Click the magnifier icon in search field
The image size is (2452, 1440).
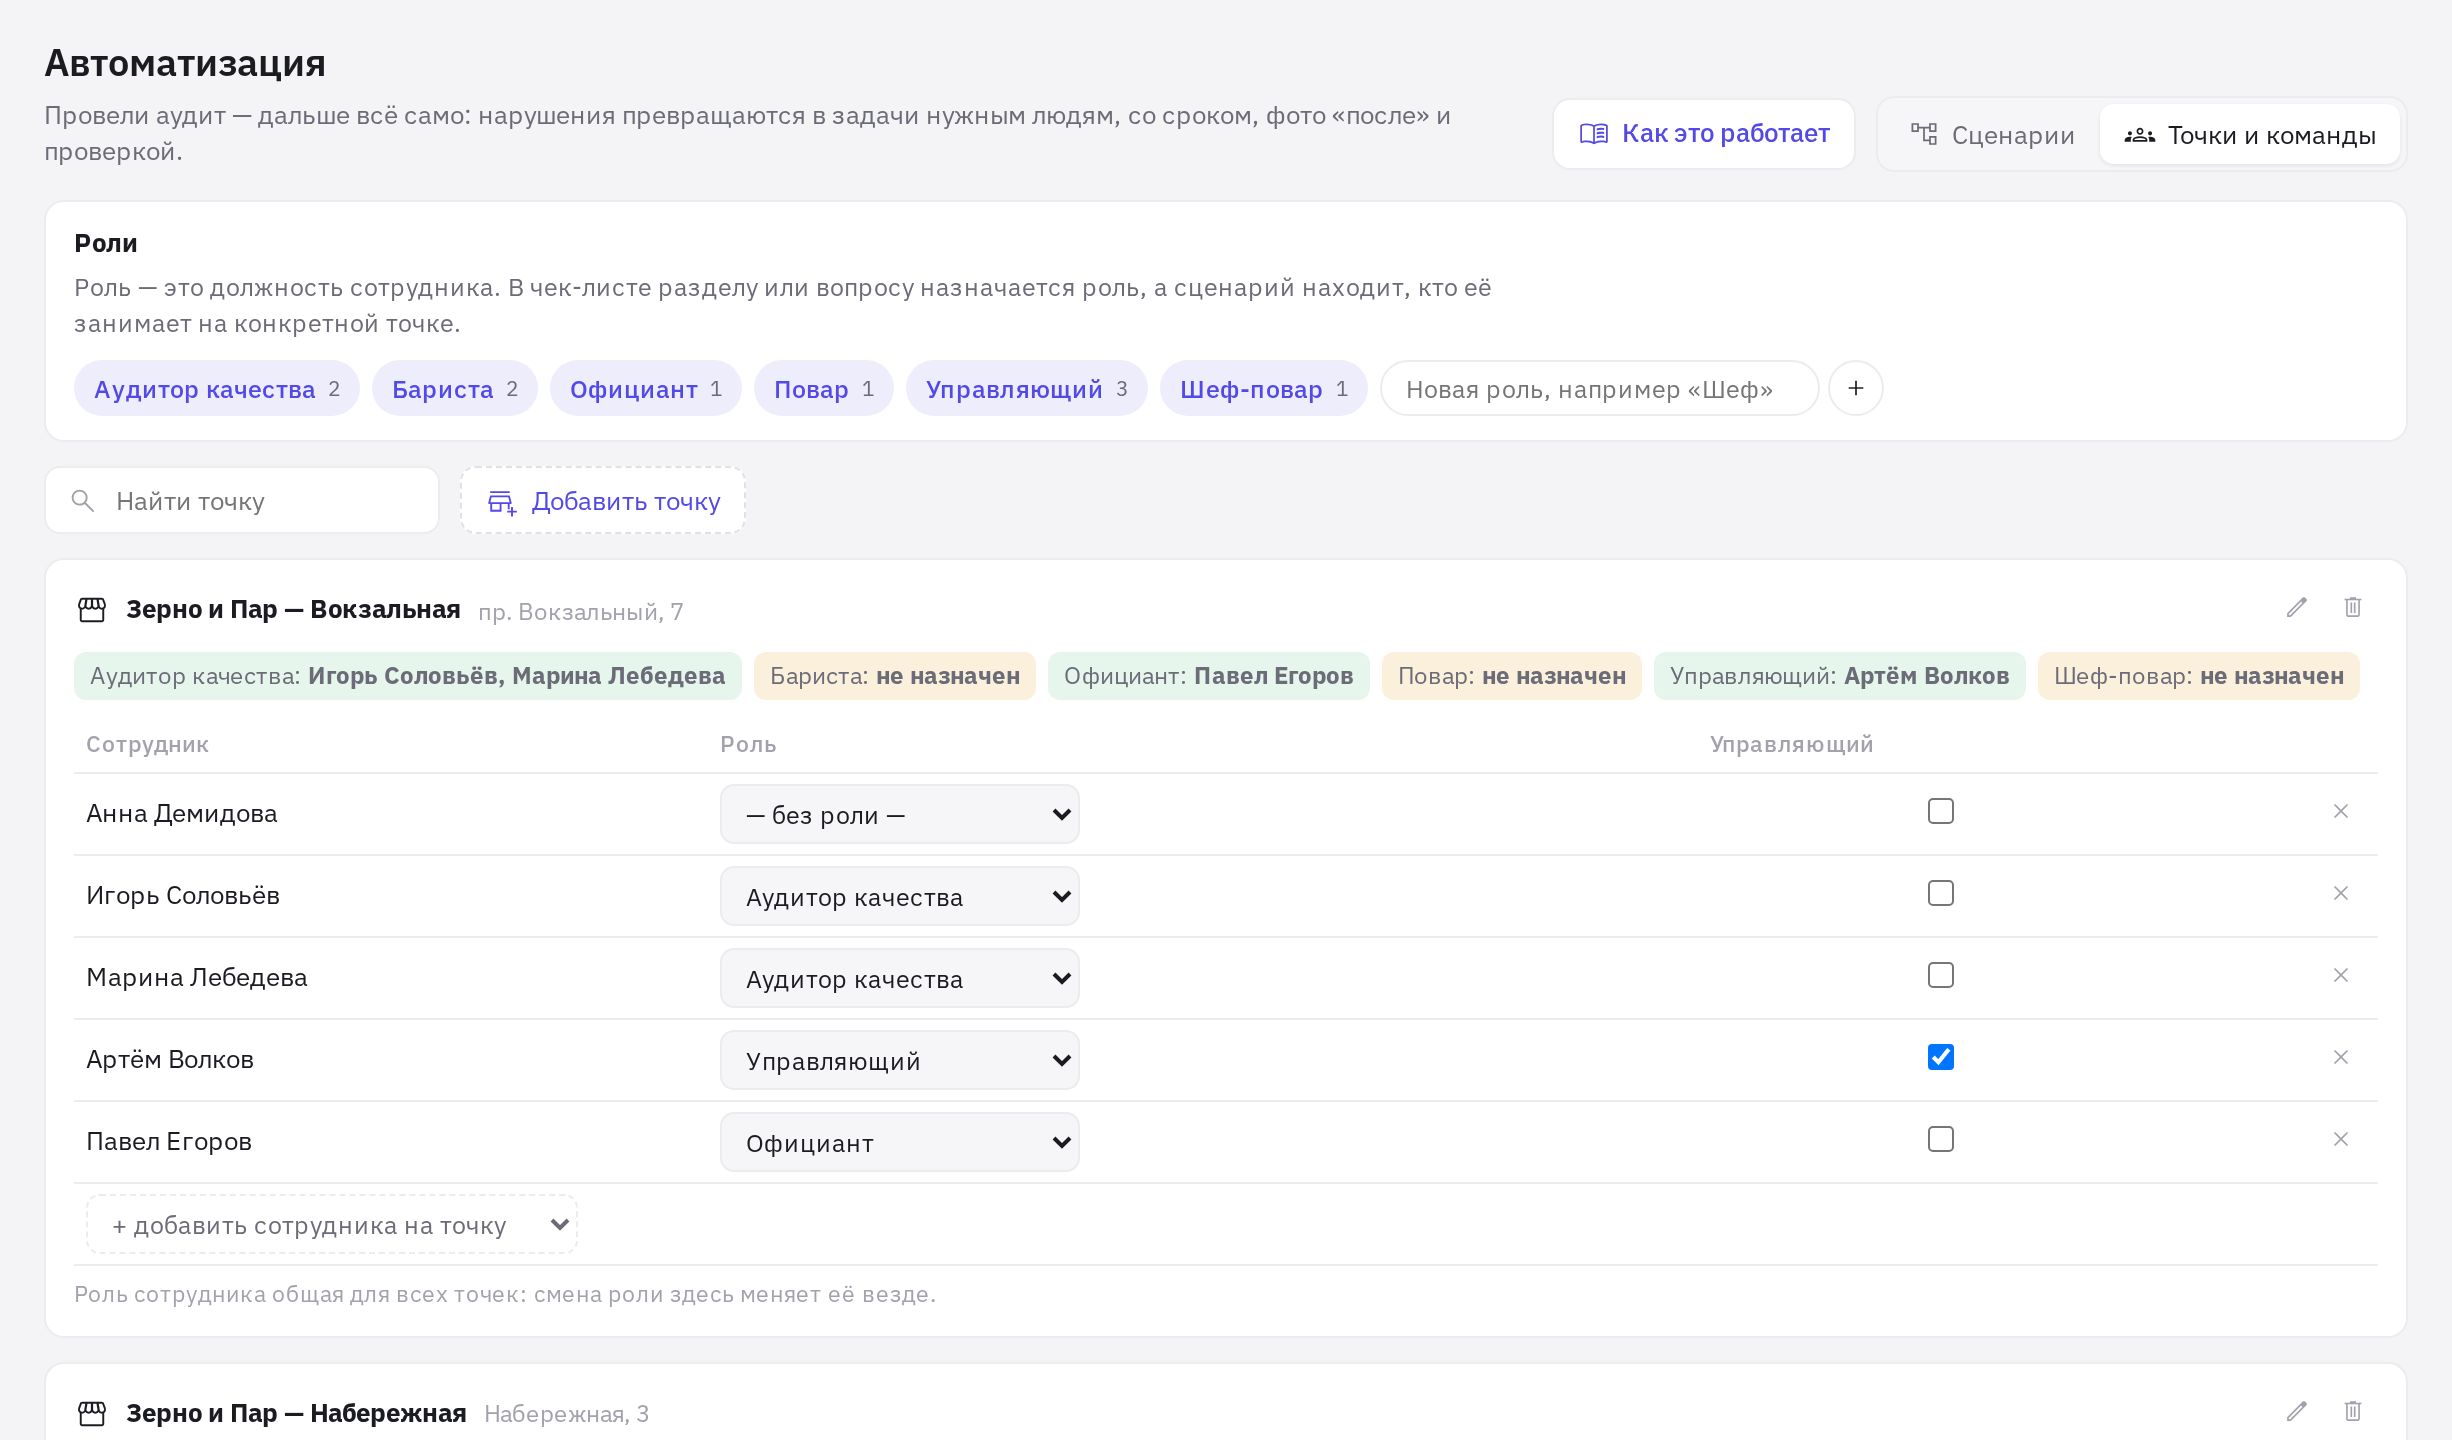point(83,501)
